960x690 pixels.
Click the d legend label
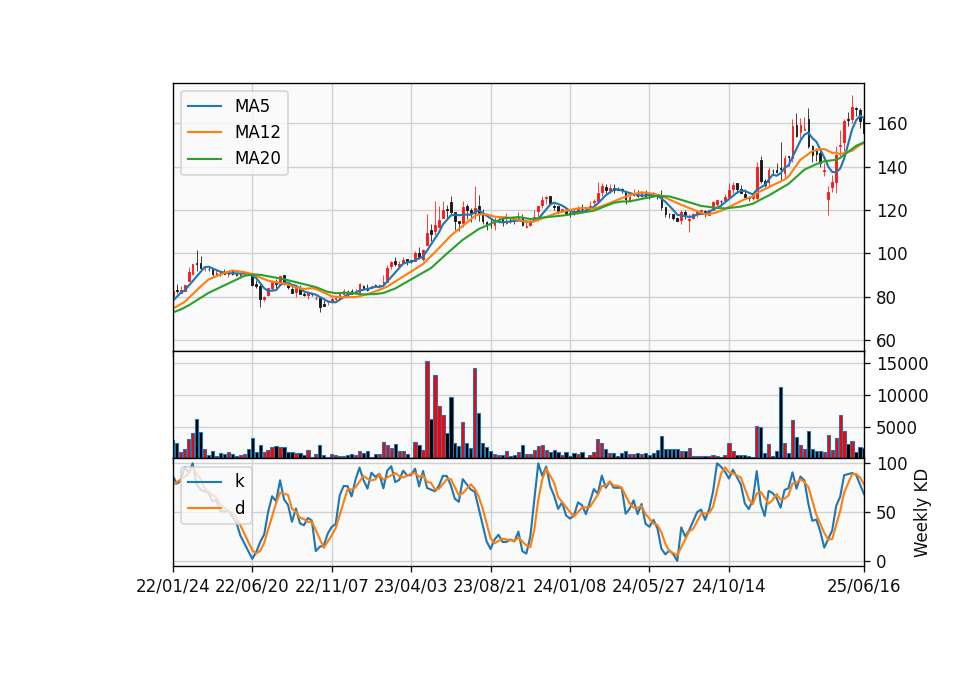pyautogui.click(x=240, y=508)
